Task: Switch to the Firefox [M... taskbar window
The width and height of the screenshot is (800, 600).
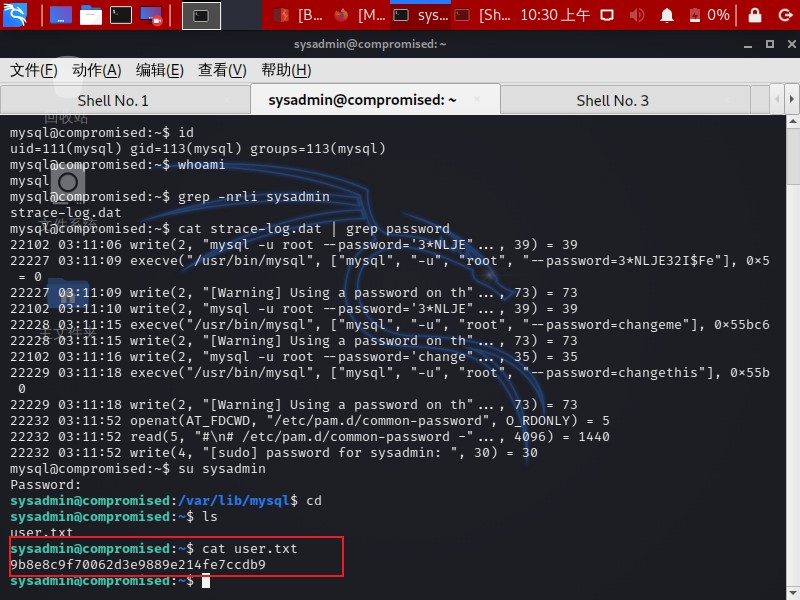Action: point(359,15)
